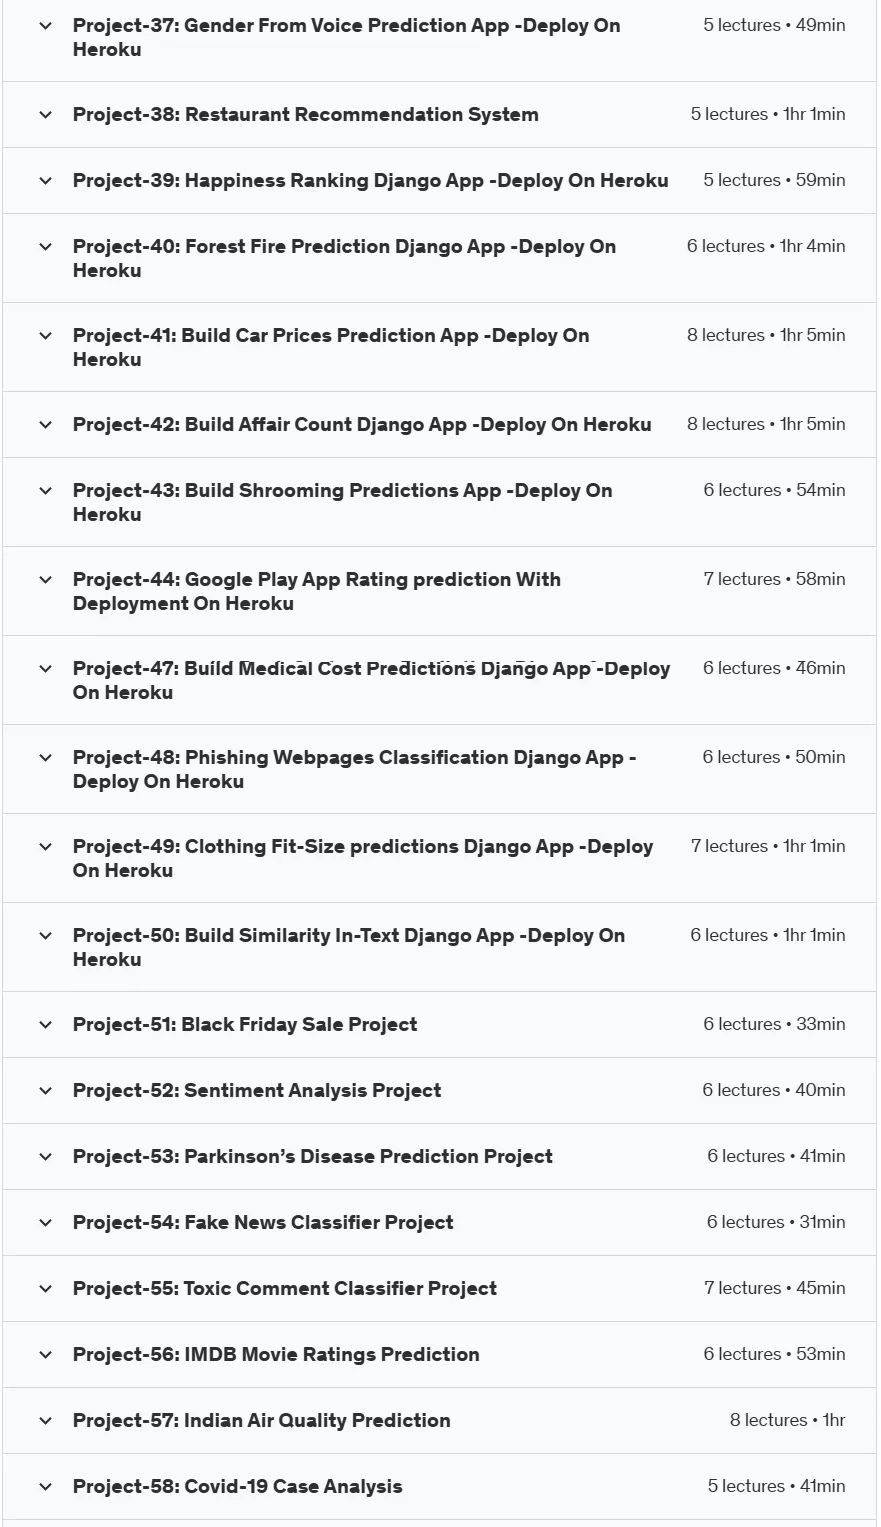Expand Project-56 IMDB Movie Ratings chevron
The image size is (881, 1527).
point(45,1355)
